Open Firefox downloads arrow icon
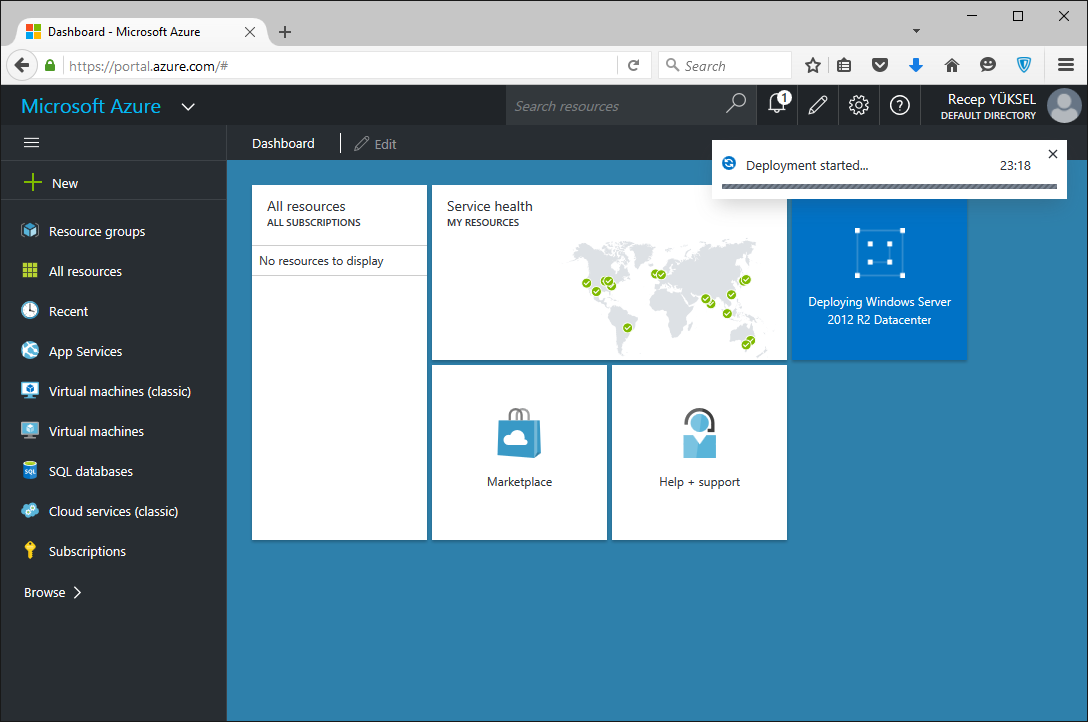1088x722 pixels. (x=916, y=65)
